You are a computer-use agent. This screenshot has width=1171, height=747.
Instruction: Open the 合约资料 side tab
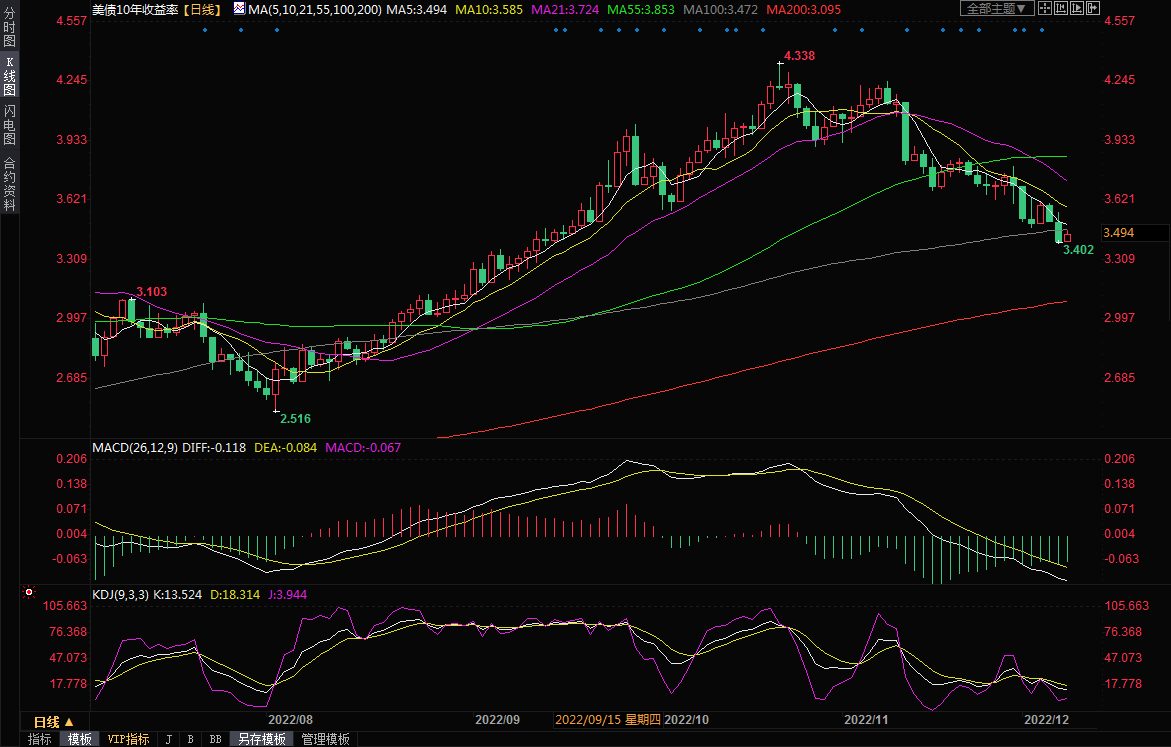pos(9,183)
